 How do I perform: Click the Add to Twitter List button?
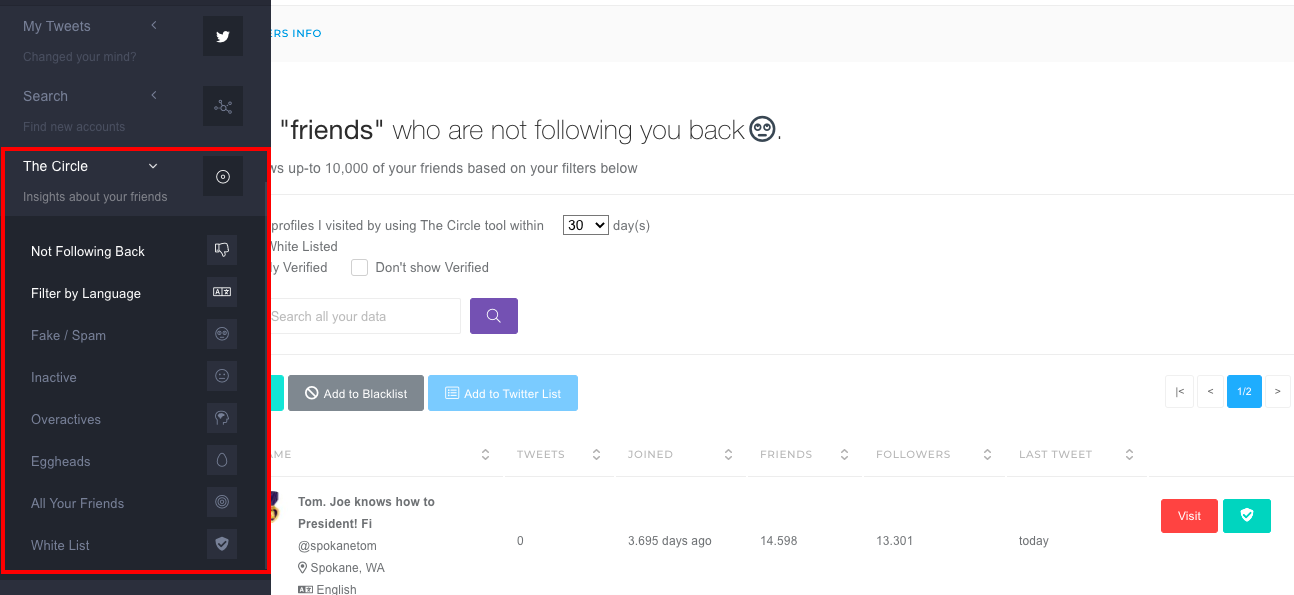click(503, 394)
